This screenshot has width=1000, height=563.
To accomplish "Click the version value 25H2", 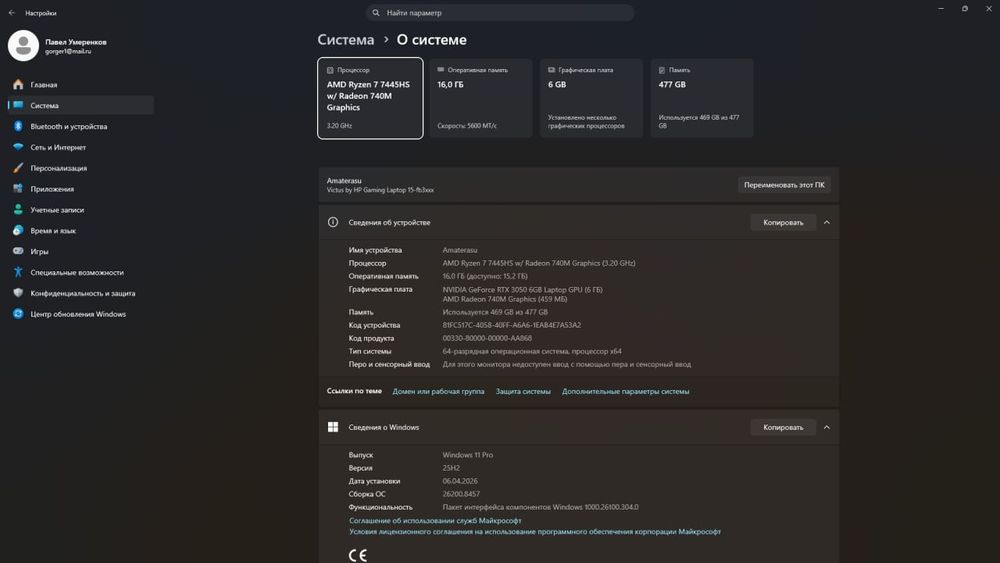I will pos(451,468).
